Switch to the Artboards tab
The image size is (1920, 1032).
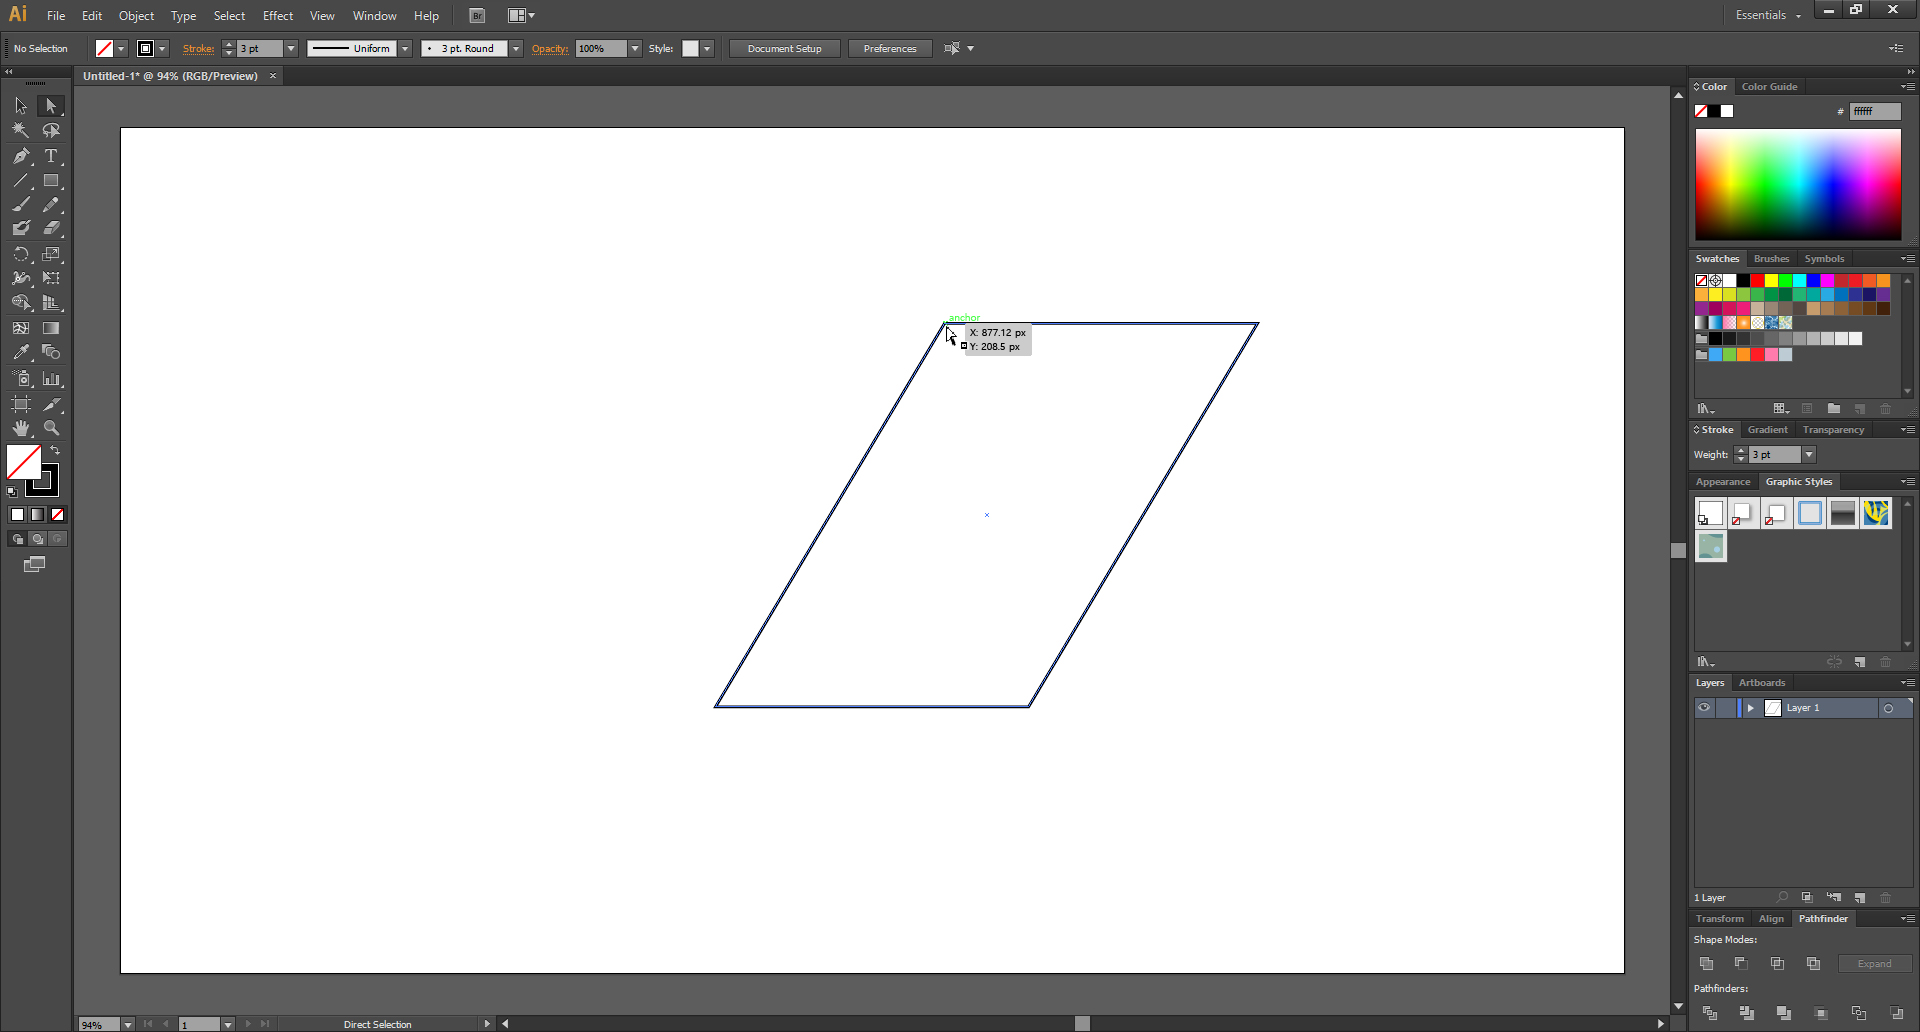[x=1761, y=683]
